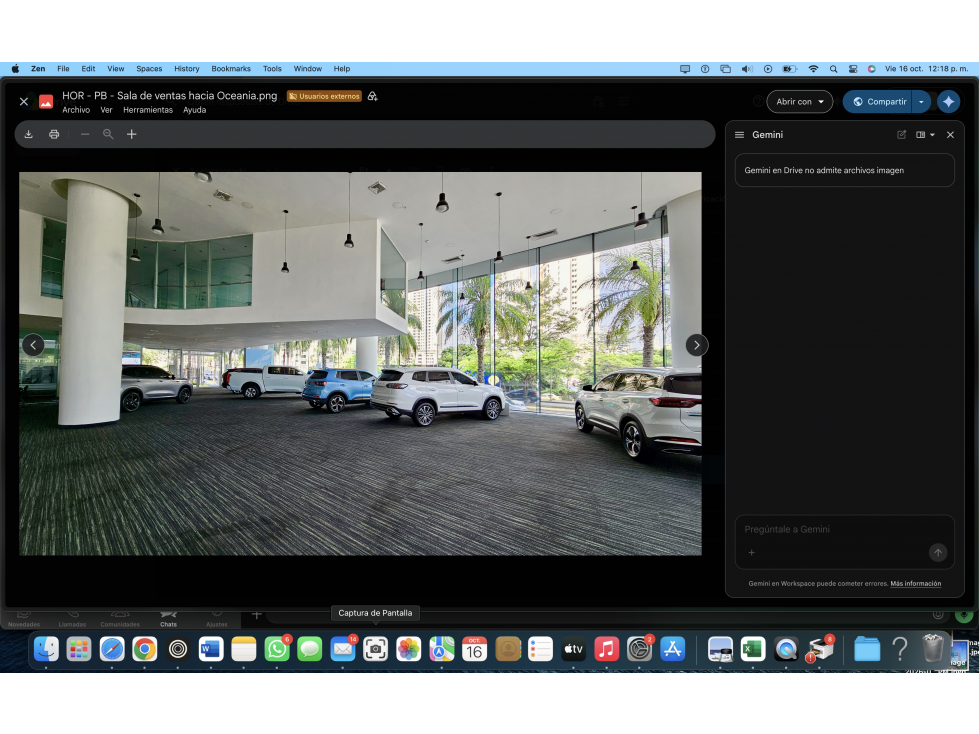Open Microsoft Excel from the dock
The height and width of the screenshot is (734, 979).
(753, 650)
